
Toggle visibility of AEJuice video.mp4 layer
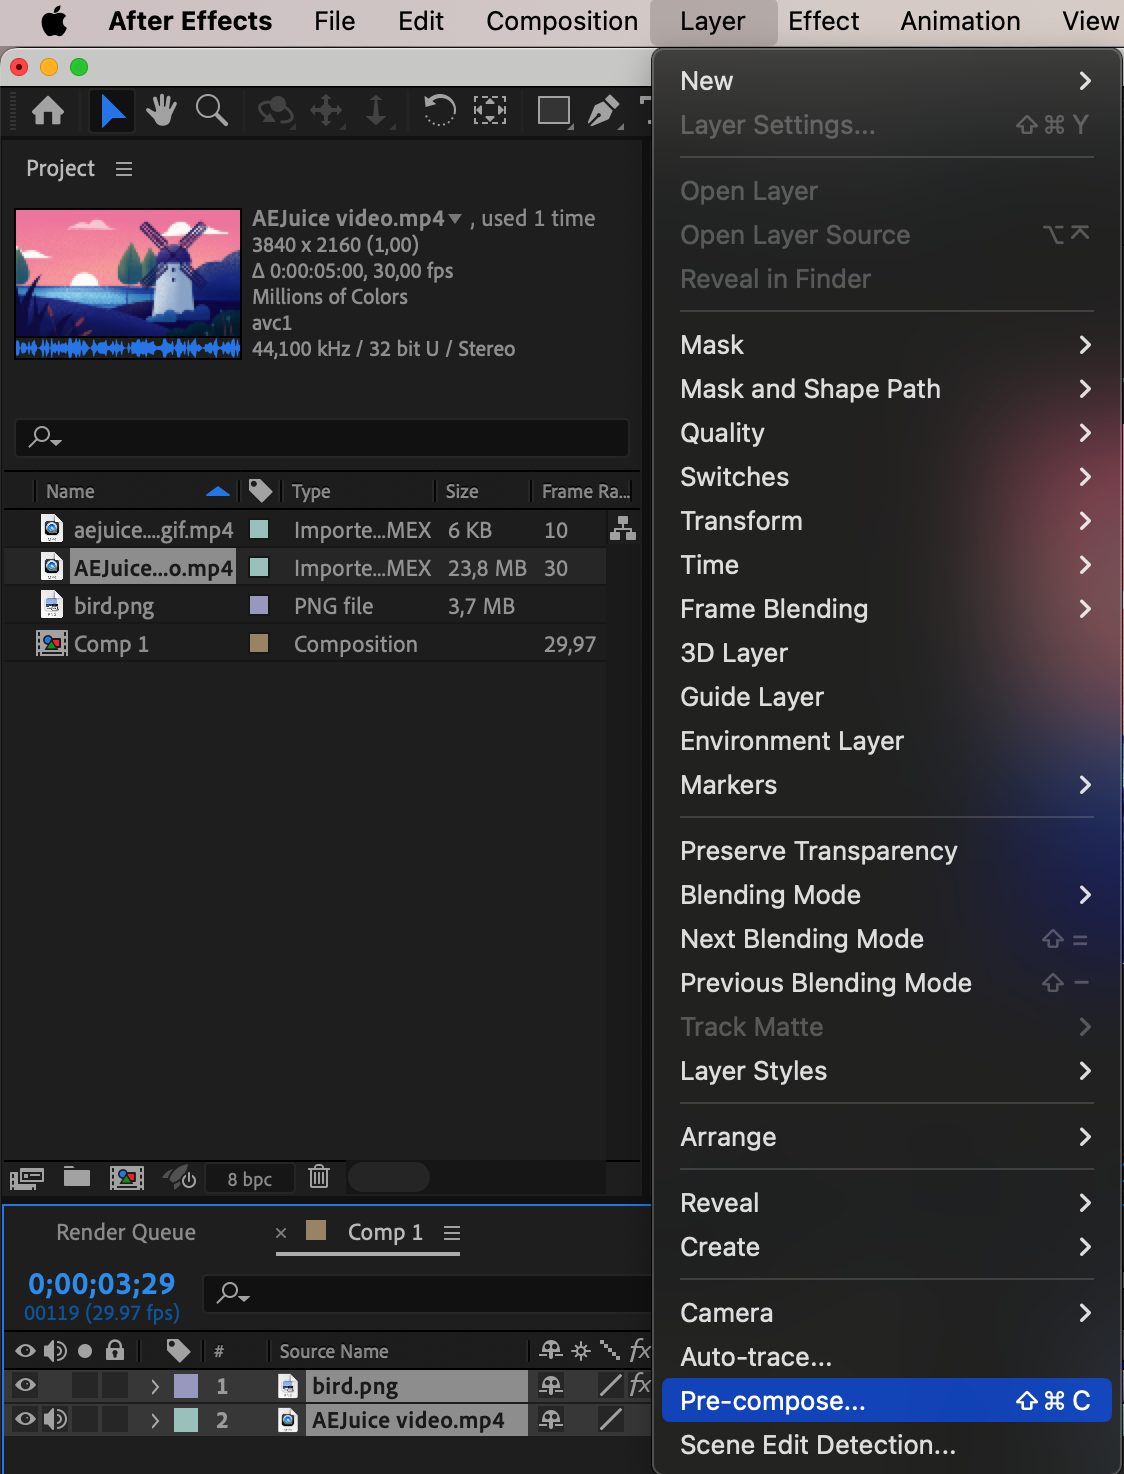(26, 1419)
